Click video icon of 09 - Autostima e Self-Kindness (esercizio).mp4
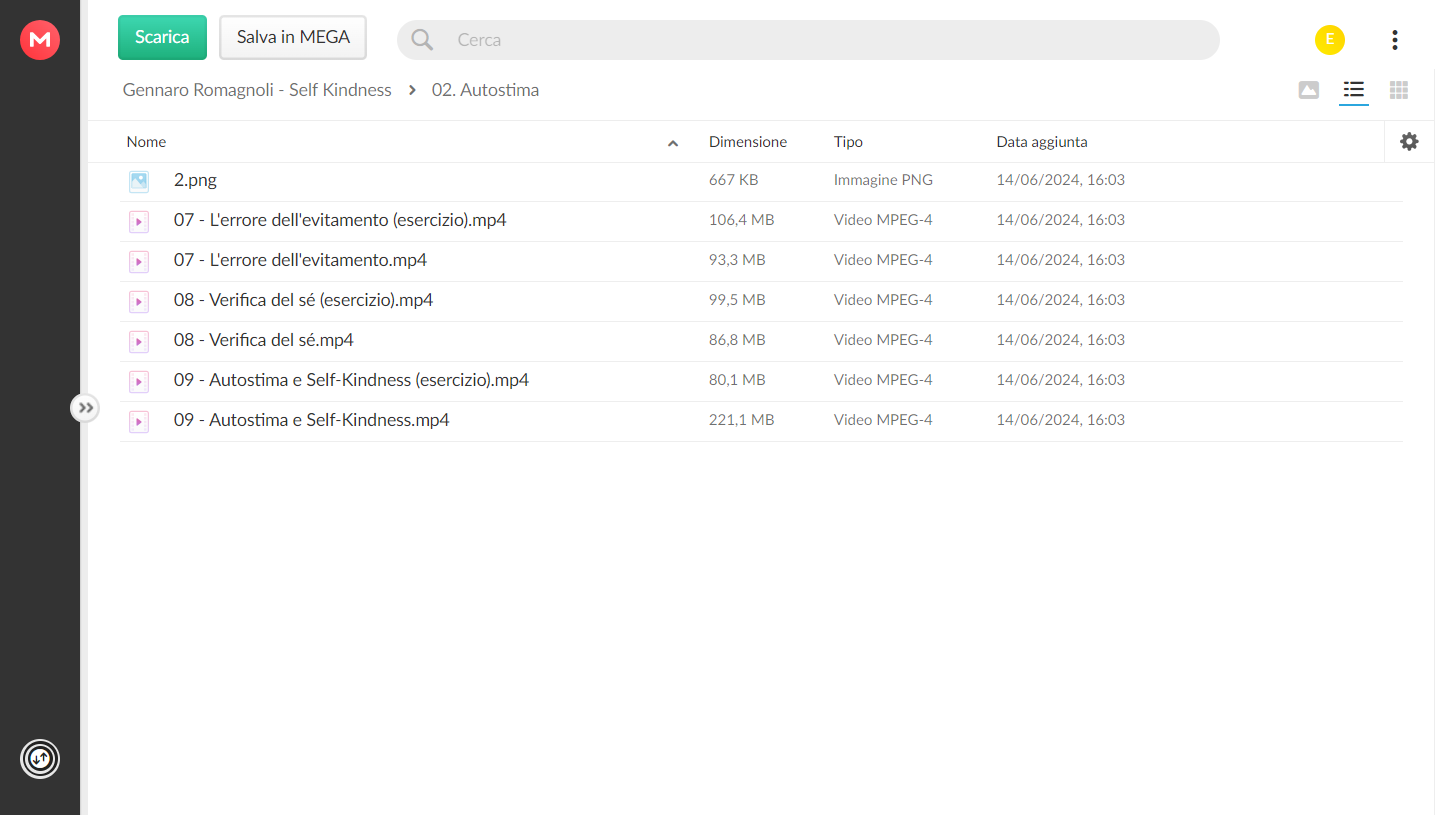Screen dimensions: 1435x815 (x=138, y=381)
